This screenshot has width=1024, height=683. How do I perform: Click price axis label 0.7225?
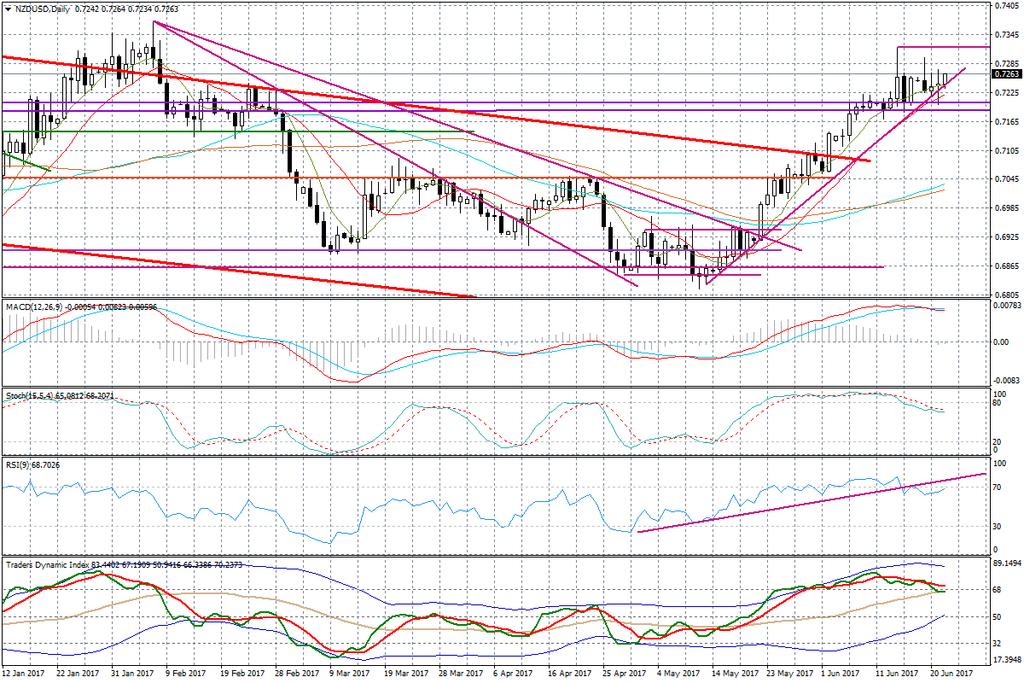click(1006, 93)
